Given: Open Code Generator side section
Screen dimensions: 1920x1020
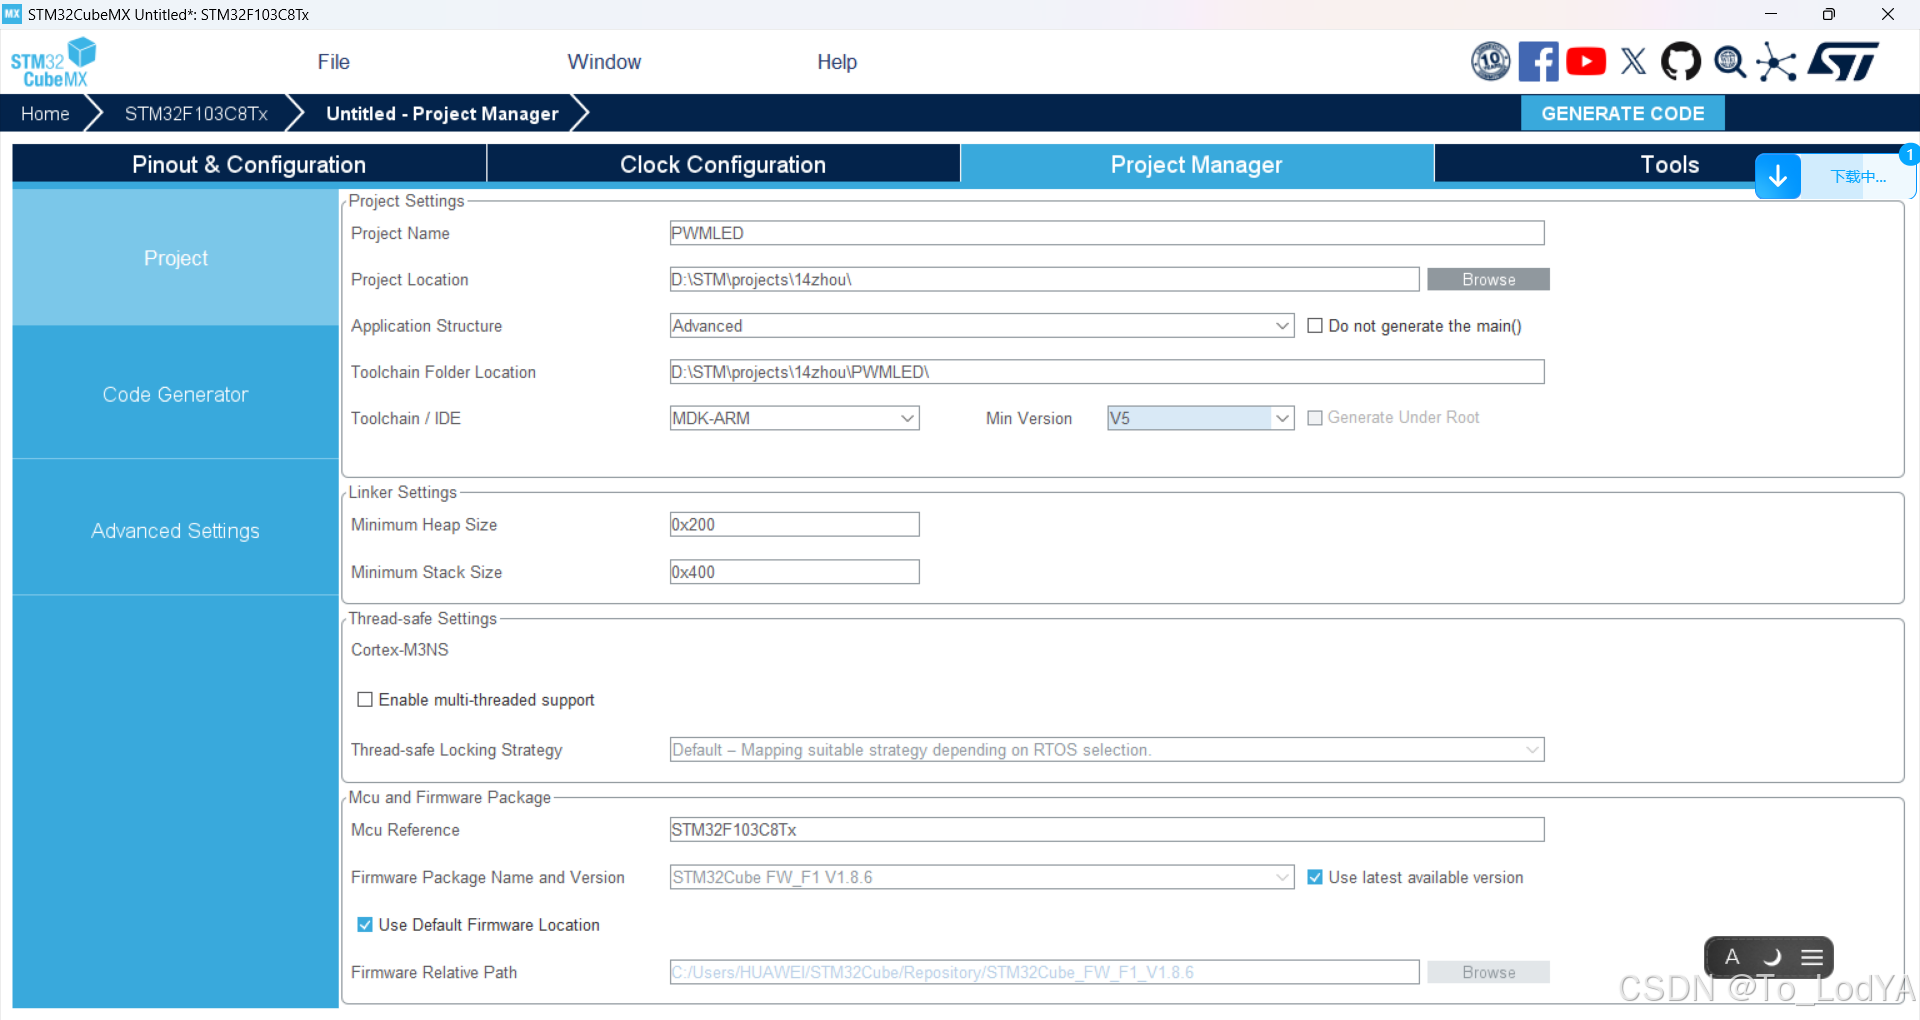Looking at the screenshot, I should [176, 395].
